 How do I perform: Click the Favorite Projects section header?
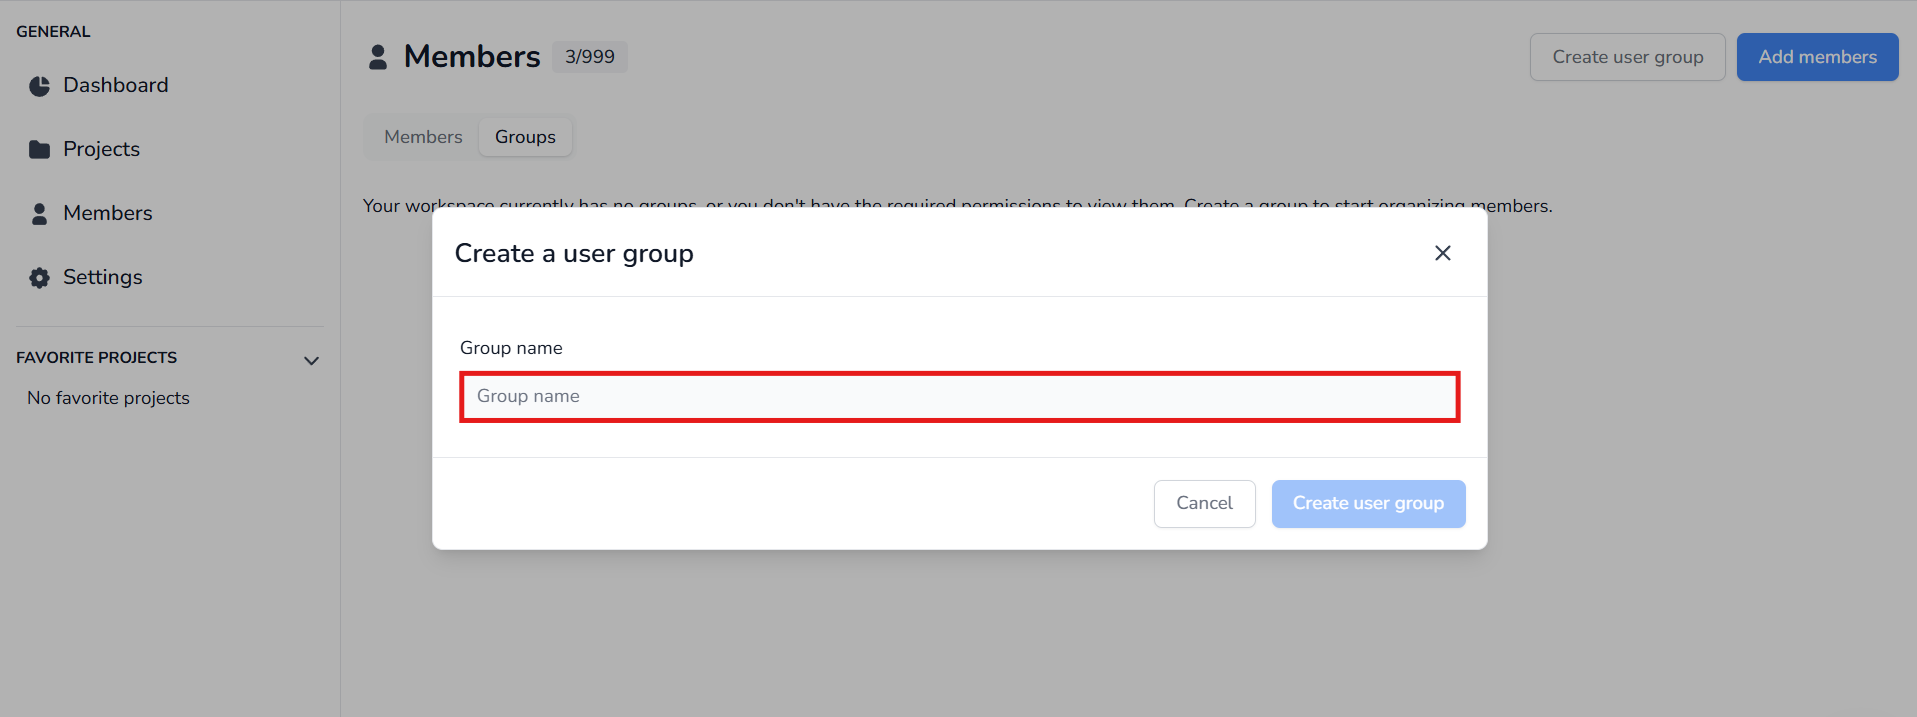click(x=97, y=358)
